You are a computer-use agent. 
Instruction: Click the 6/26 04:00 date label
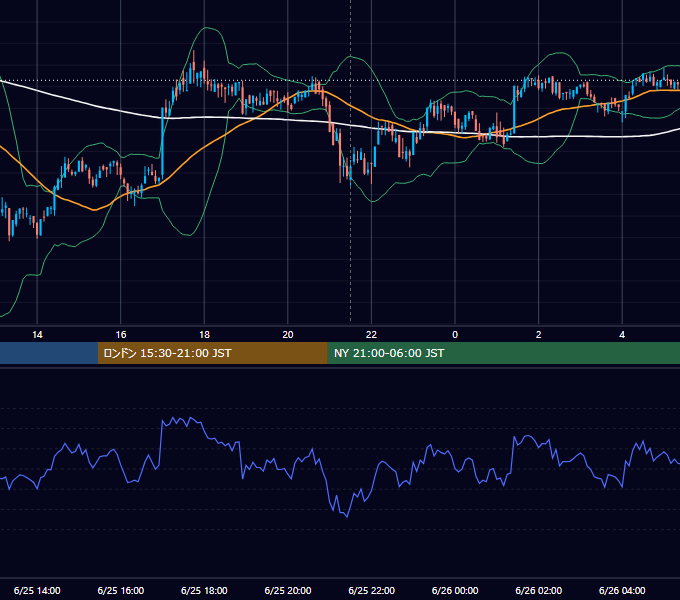[x=622, y=590]
